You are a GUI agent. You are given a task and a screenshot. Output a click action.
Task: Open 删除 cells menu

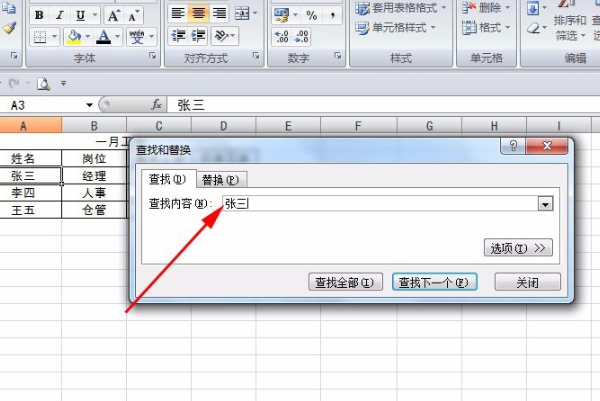[486, 7]
